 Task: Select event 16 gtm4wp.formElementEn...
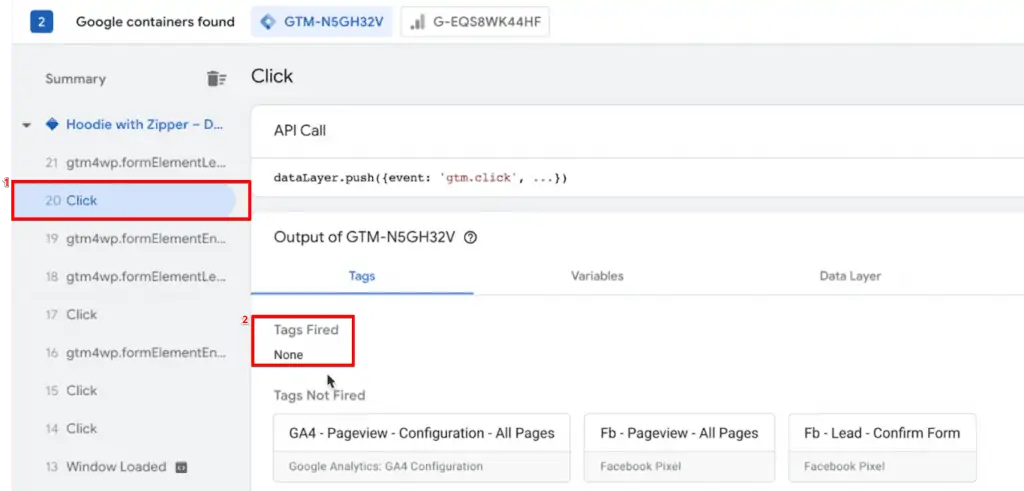tap(136, 353)
